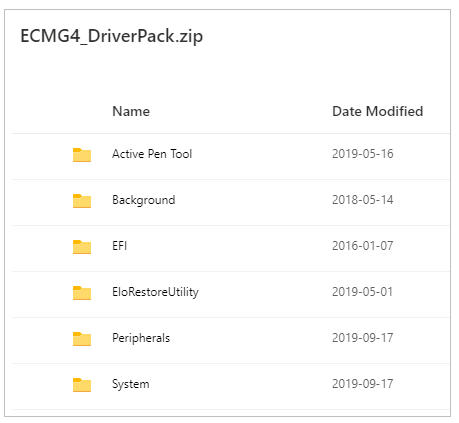Select the date 2018-05-14 of Background

pyautogui.click(x=363, y=200)
